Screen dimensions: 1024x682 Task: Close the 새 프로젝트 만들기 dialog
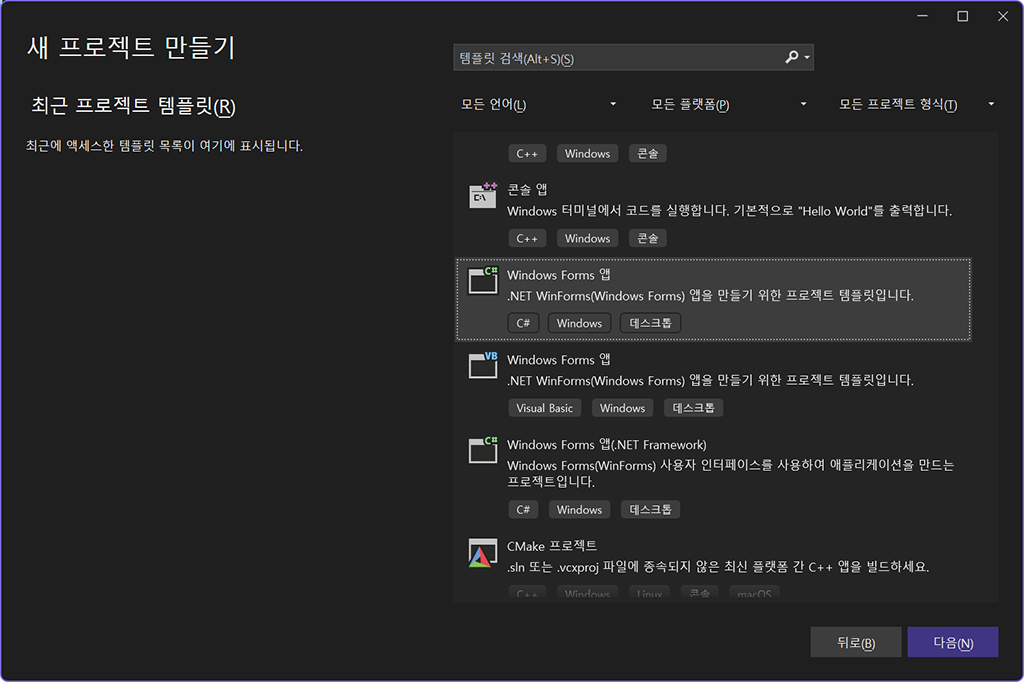click(x=1003, y=16)
